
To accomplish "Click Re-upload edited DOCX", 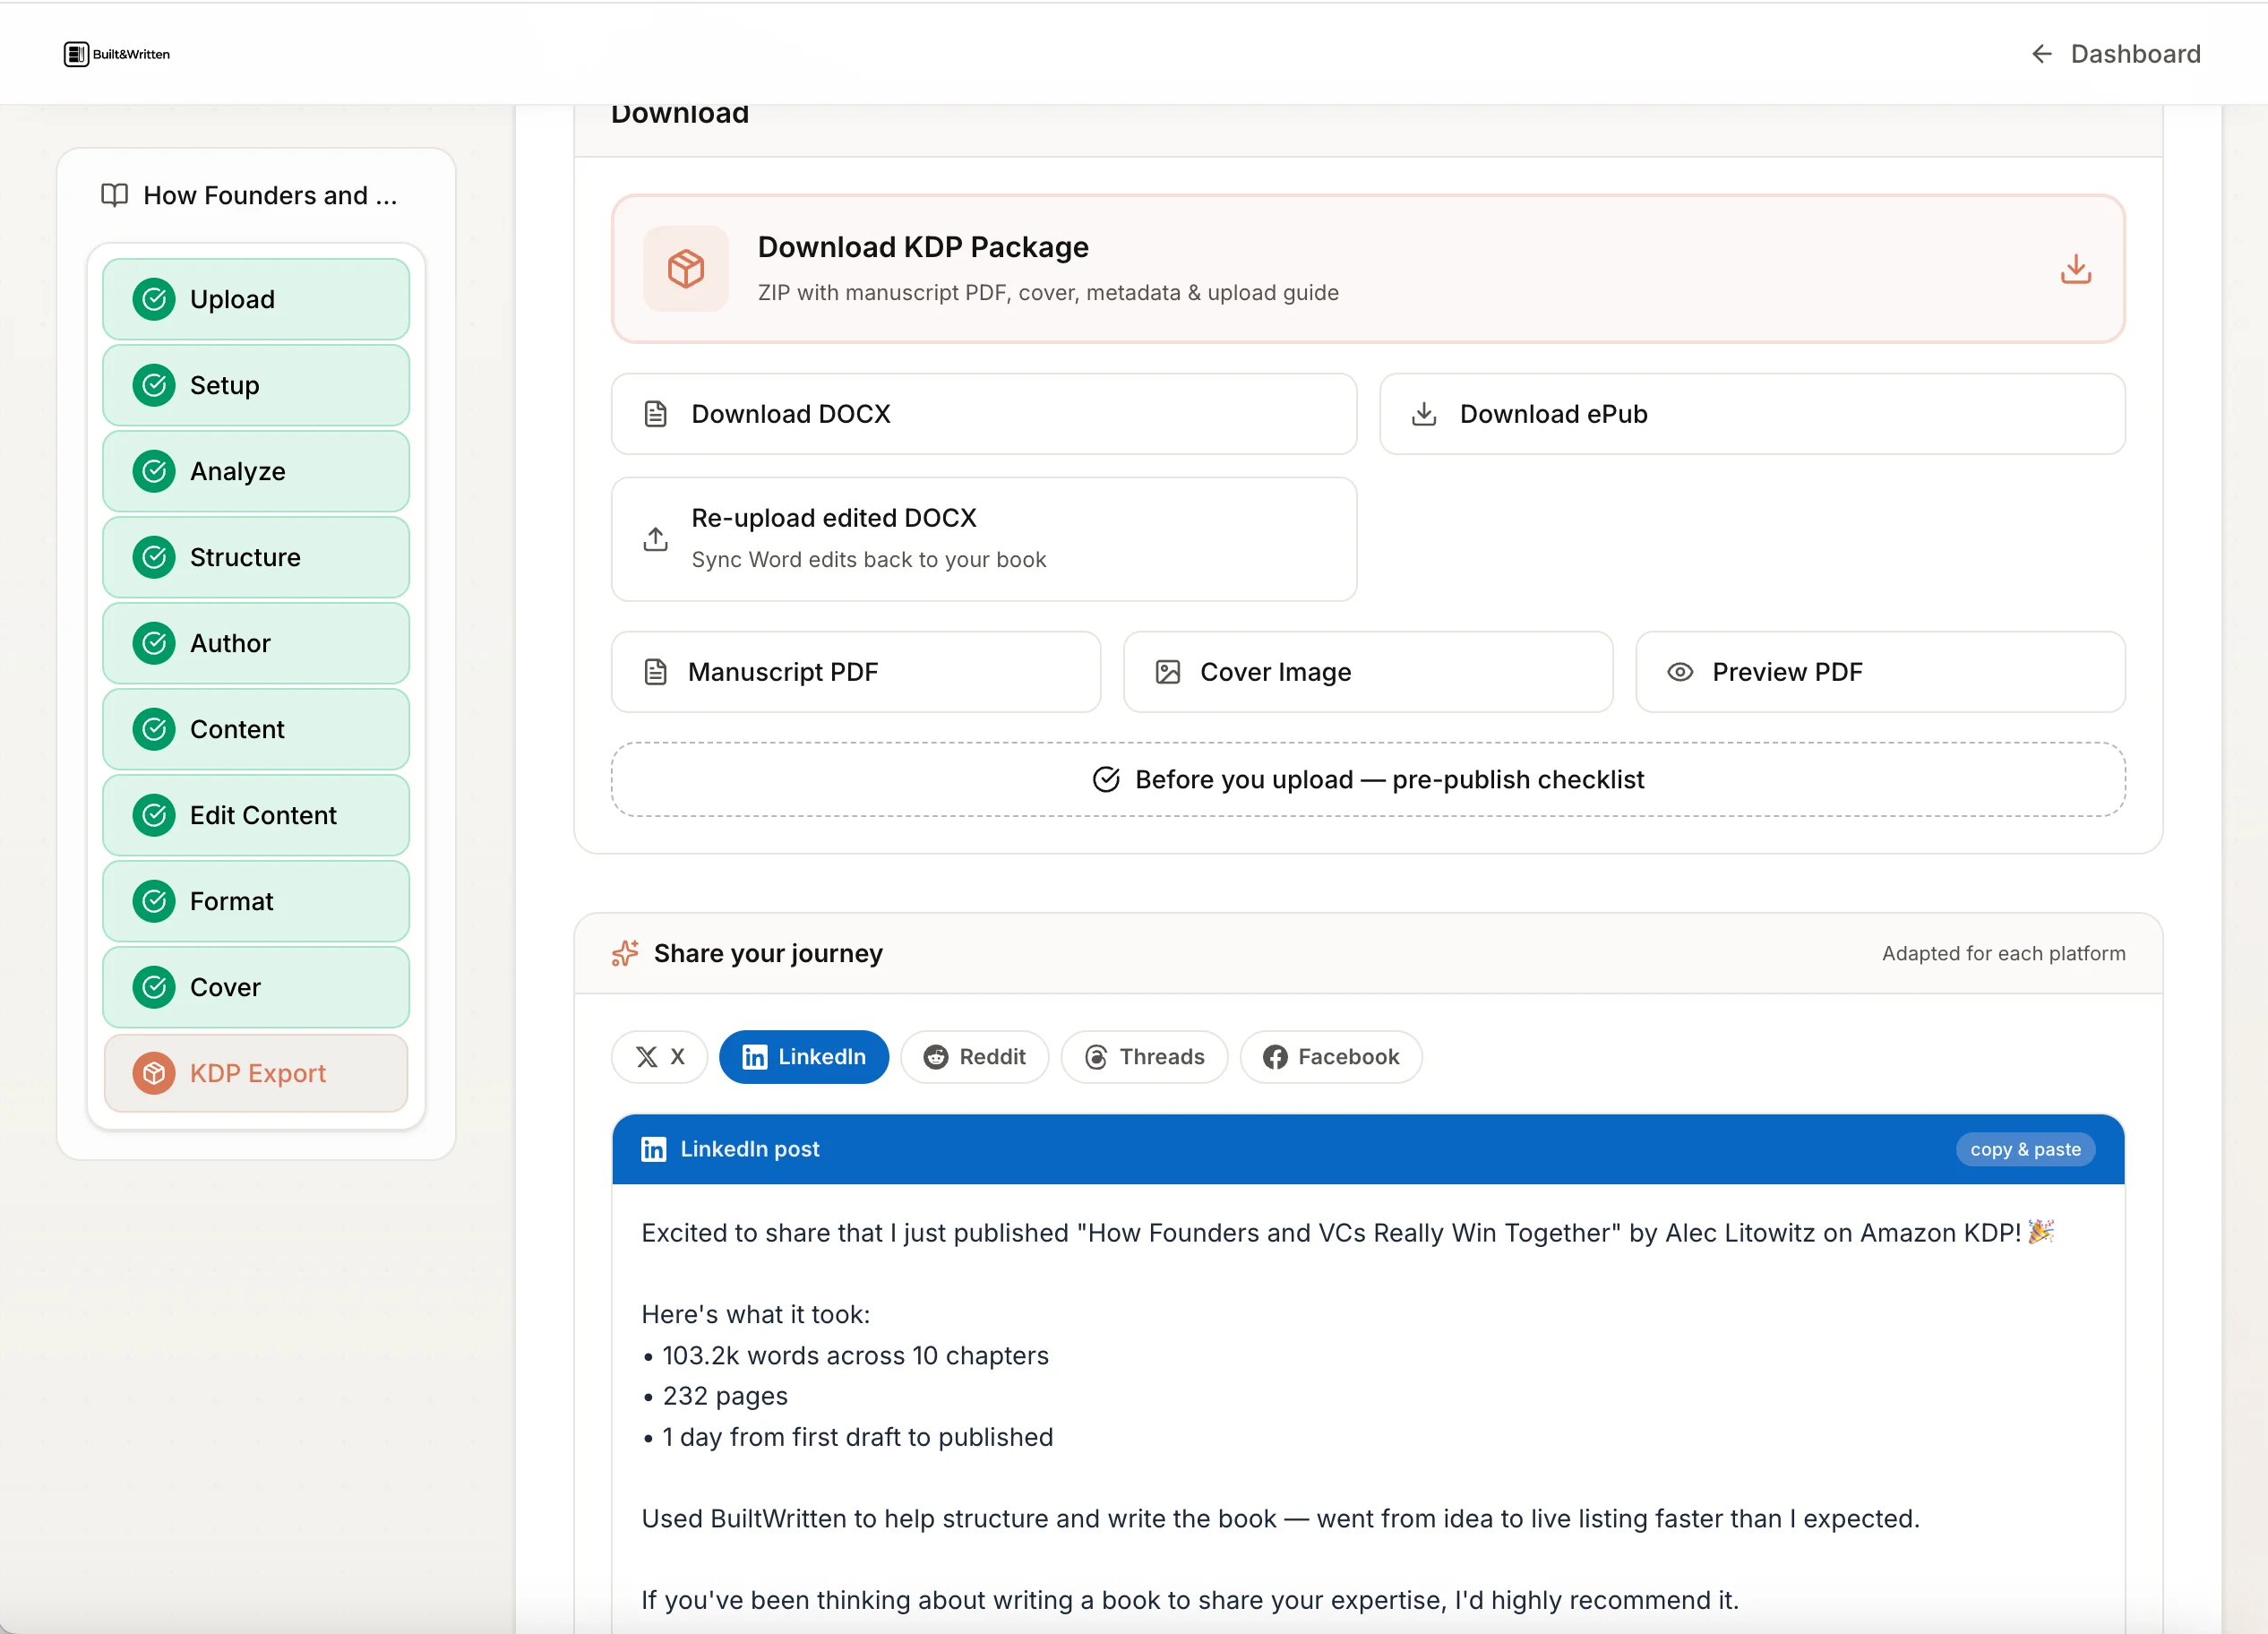I will [984, 539].
